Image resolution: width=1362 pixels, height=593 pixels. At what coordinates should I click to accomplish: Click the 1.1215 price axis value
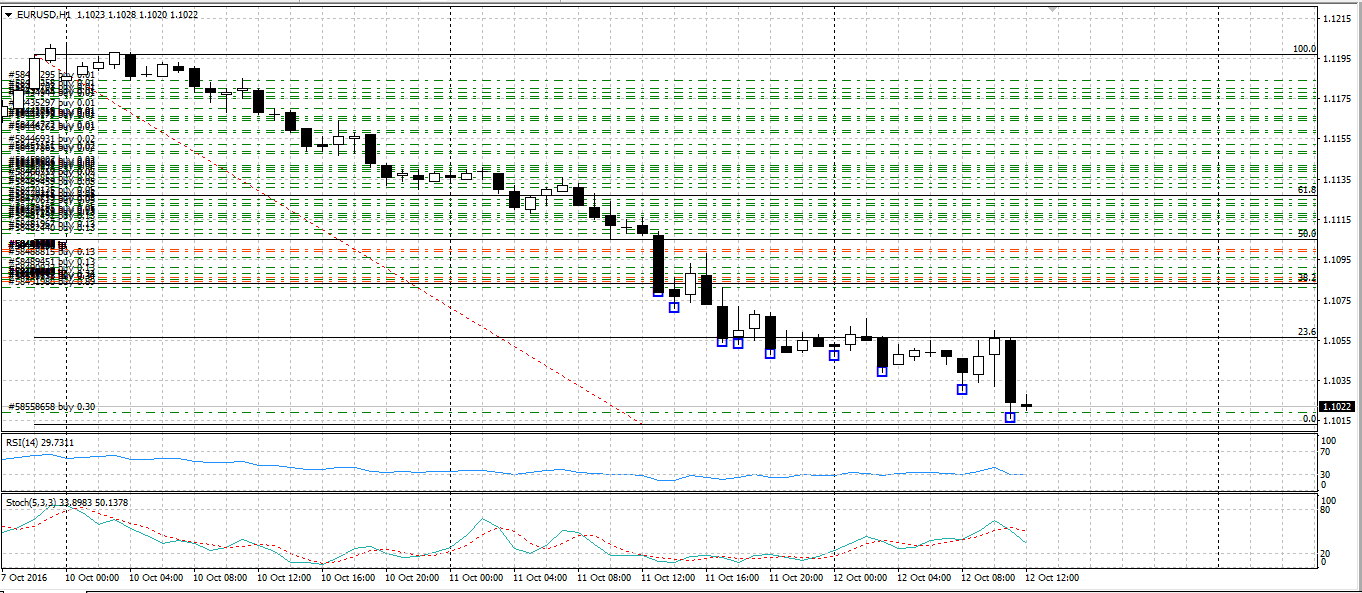point(1337,19)
